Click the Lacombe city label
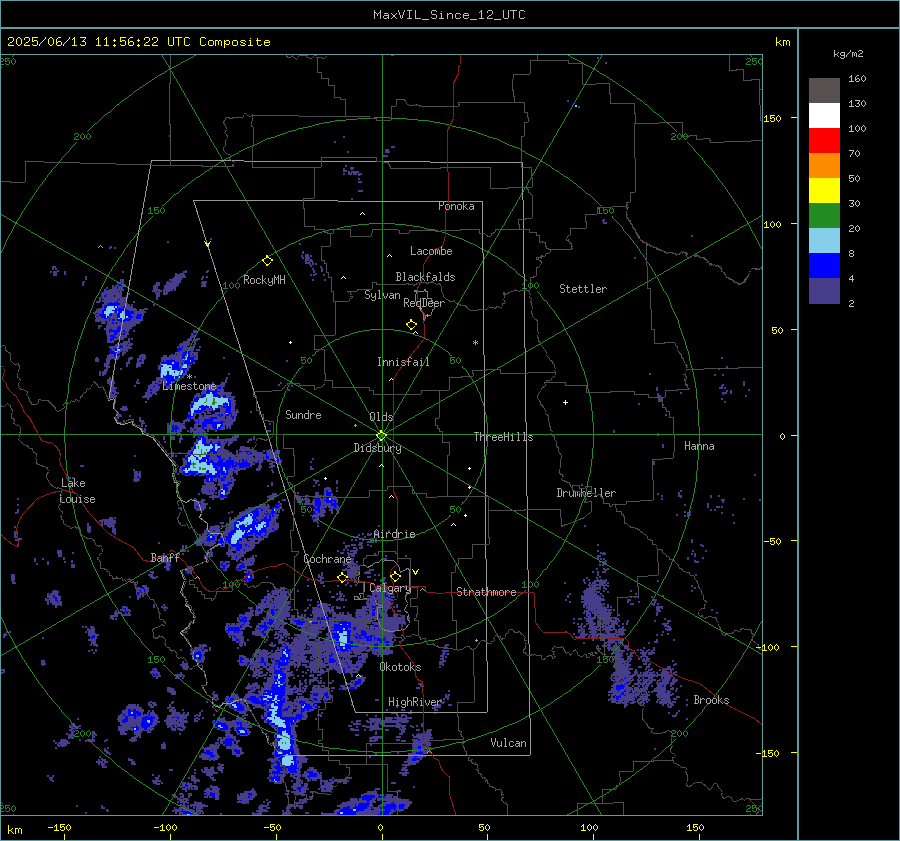 point(431,251)
